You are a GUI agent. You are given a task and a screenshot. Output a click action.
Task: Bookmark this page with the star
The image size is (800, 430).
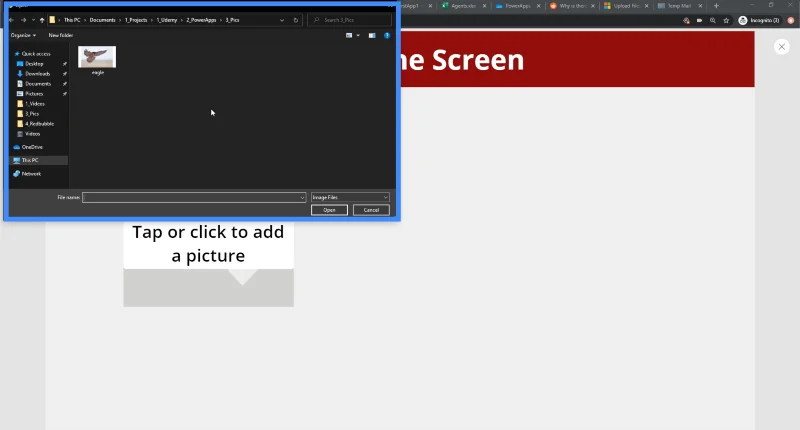coord(726,20)
